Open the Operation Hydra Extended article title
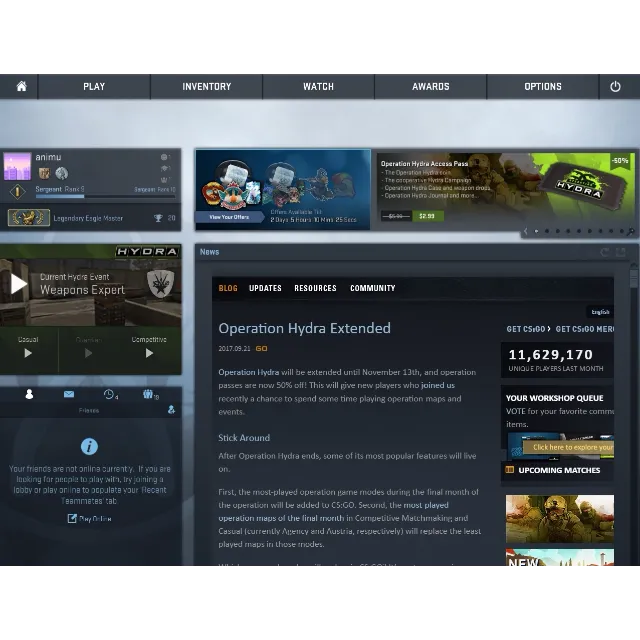Viewport: 640px width, 640px height. tap(304, 328)
